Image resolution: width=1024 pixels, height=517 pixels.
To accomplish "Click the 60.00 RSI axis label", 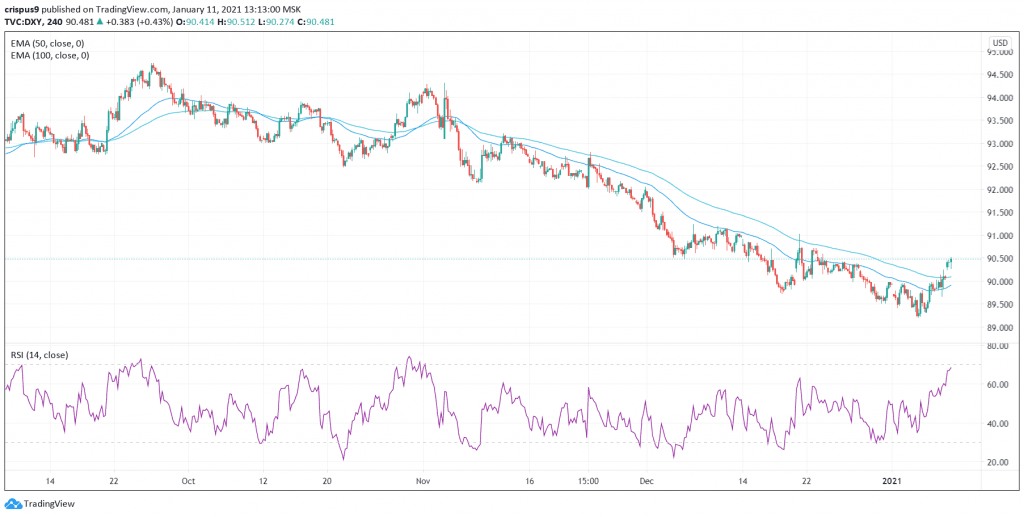I will pos(997,385).
